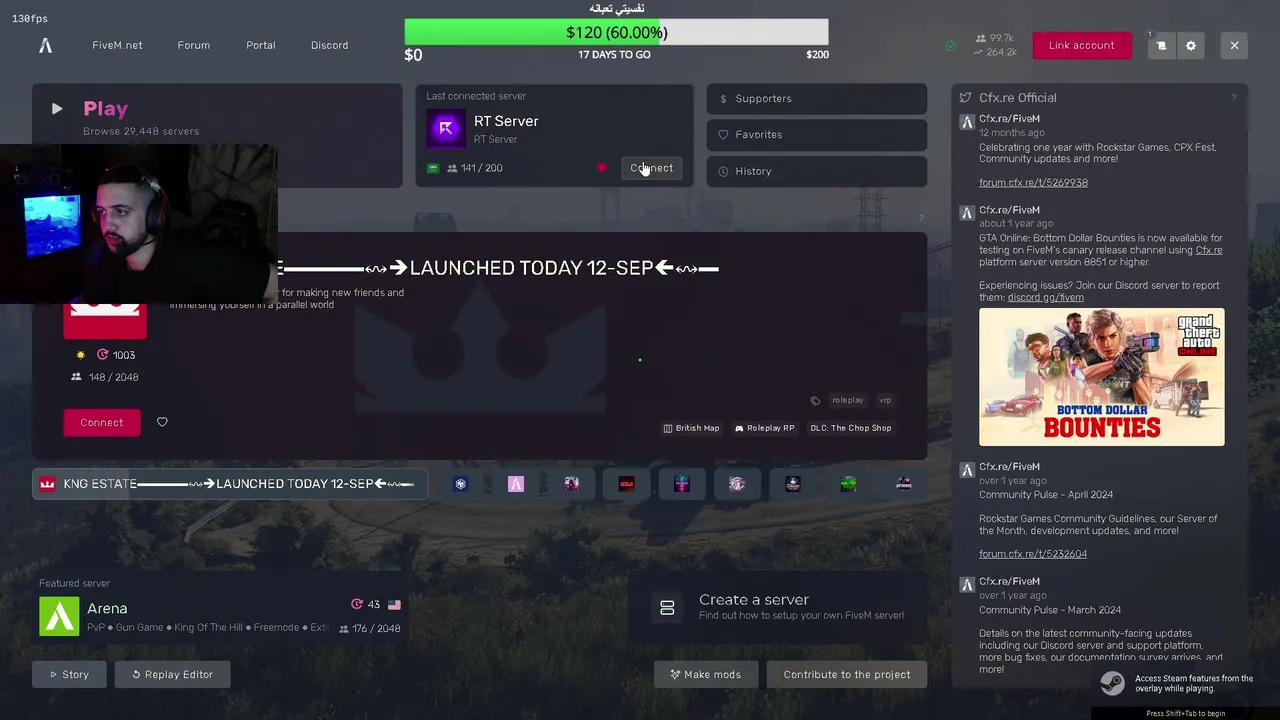
Task: Open the changelog scroll icon
Action: pos(1161,45)
